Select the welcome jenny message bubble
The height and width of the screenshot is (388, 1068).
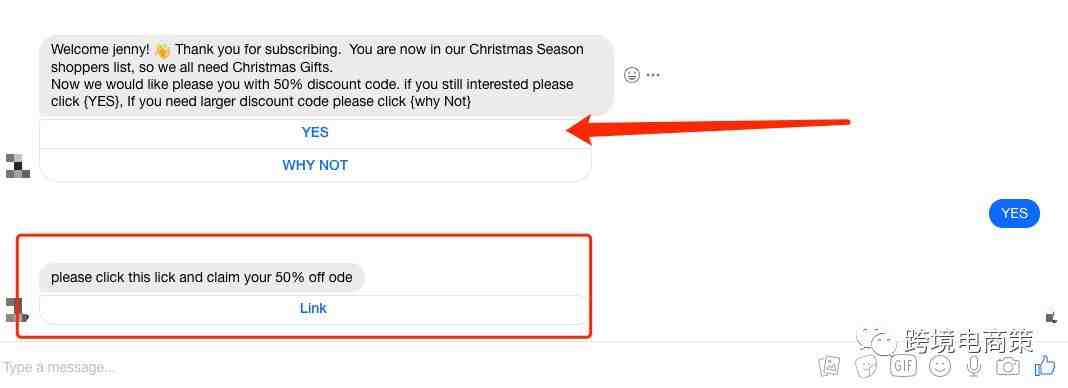327,76
